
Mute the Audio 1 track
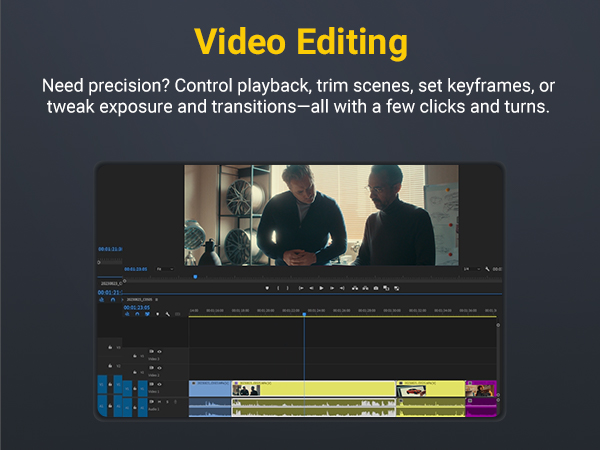click(159, 402)
